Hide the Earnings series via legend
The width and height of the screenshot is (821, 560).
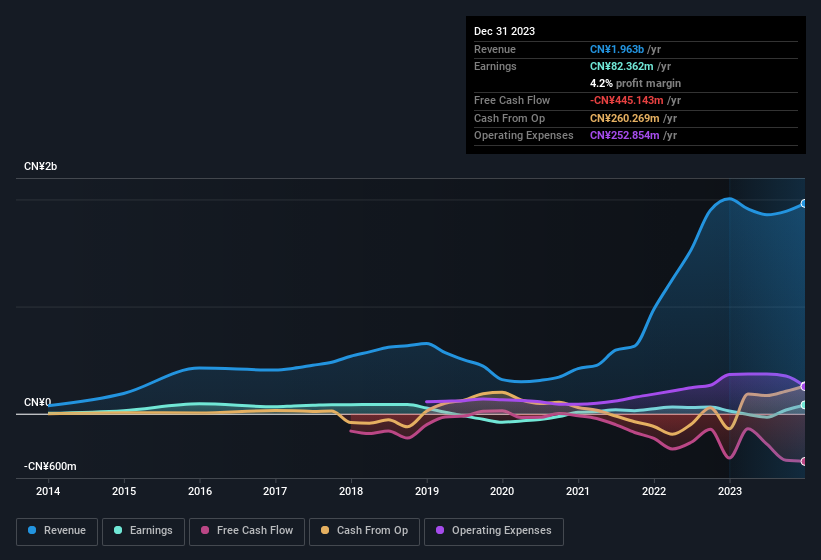pyautogui.click(x=143, y=531)
